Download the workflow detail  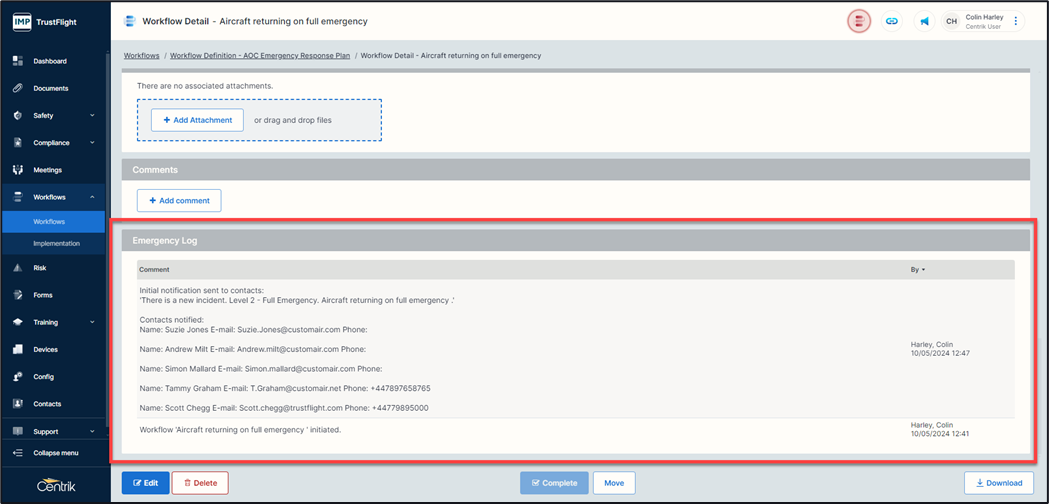(x=998, y=483)
